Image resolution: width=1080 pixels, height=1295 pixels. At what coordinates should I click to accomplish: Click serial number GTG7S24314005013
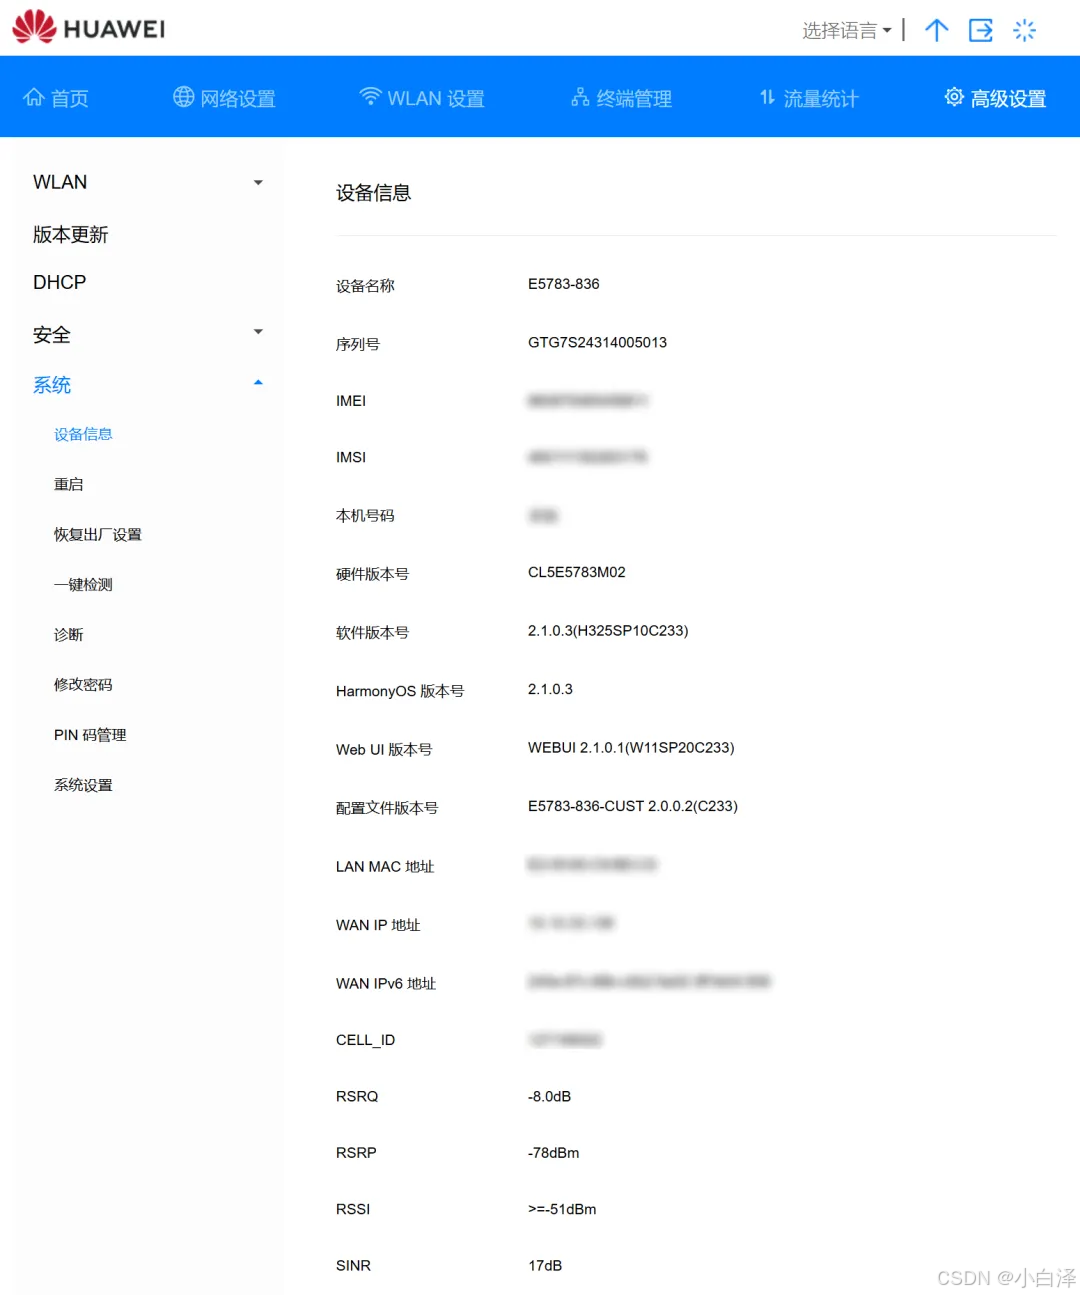point(597,342)
